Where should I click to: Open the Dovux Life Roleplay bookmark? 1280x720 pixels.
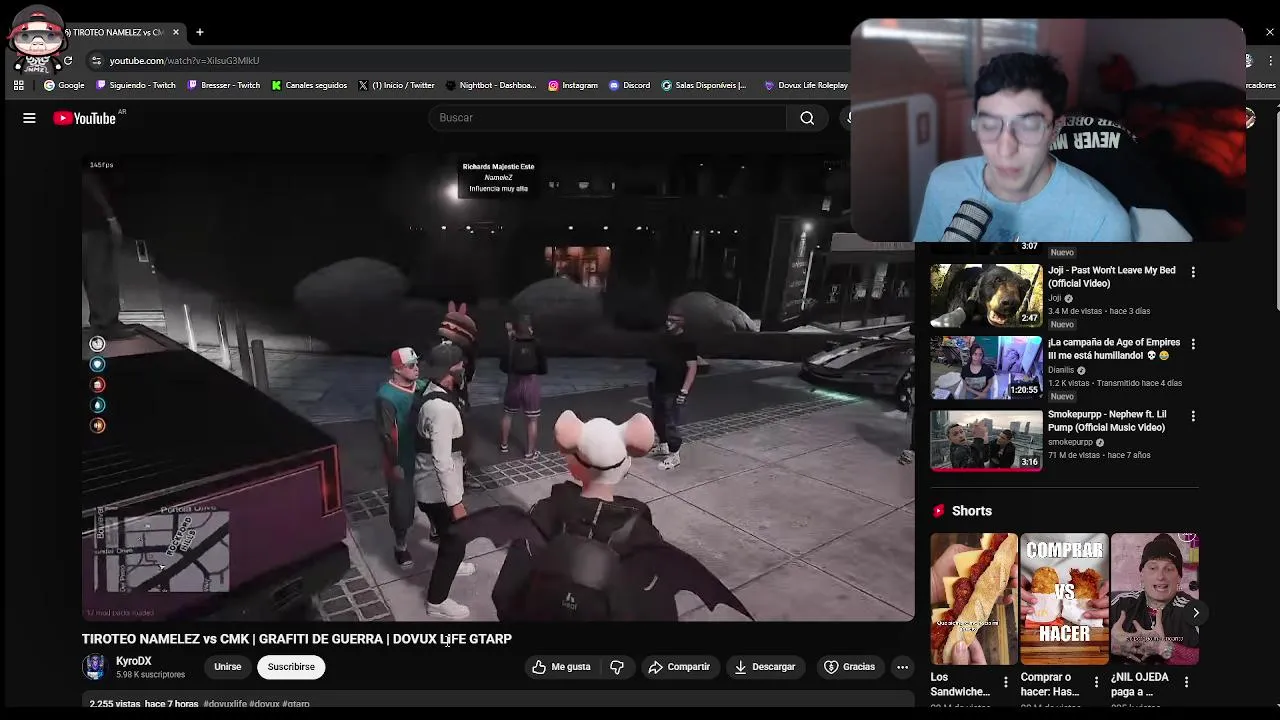click(x=806, y=85)
